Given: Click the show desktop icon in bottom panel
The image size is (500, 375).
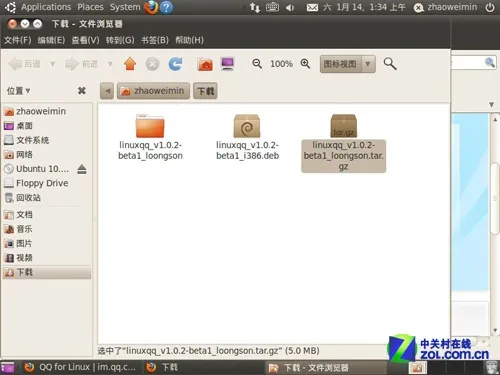Looking at the screenshot, I should coord(8,367).
